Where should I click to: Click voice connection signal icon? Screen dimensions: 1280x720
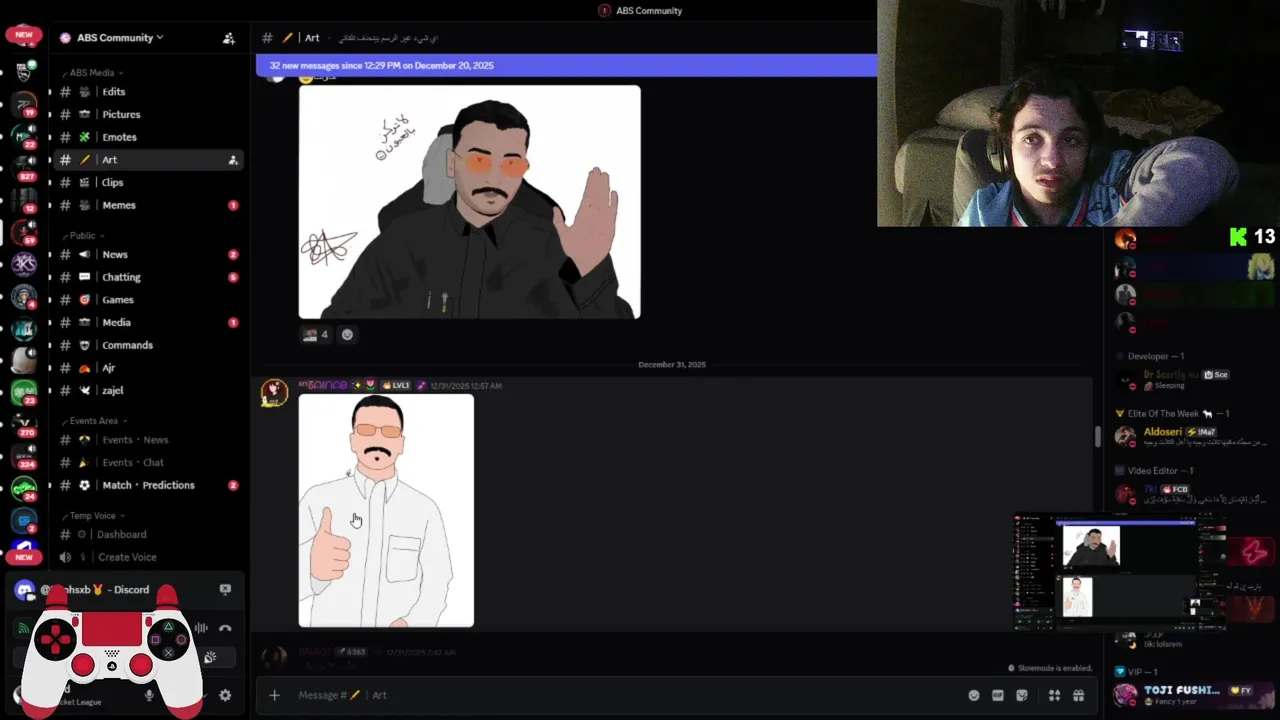(23, 628)
